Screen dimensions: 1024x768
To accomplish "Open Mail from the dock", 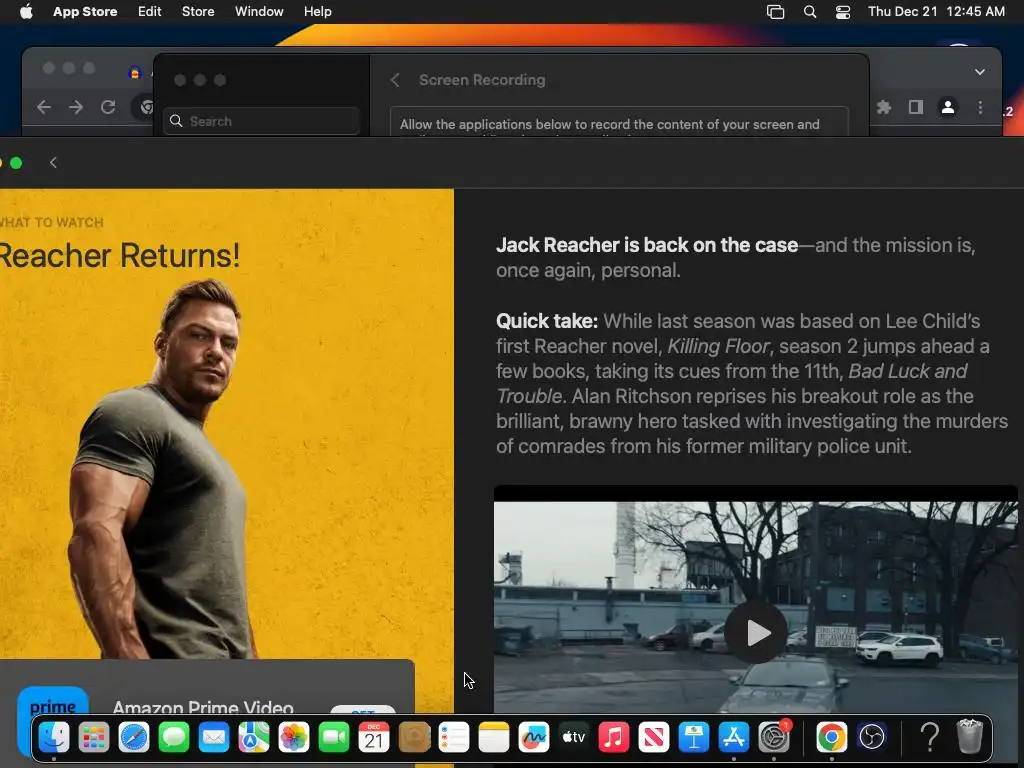I will [214, 738].
